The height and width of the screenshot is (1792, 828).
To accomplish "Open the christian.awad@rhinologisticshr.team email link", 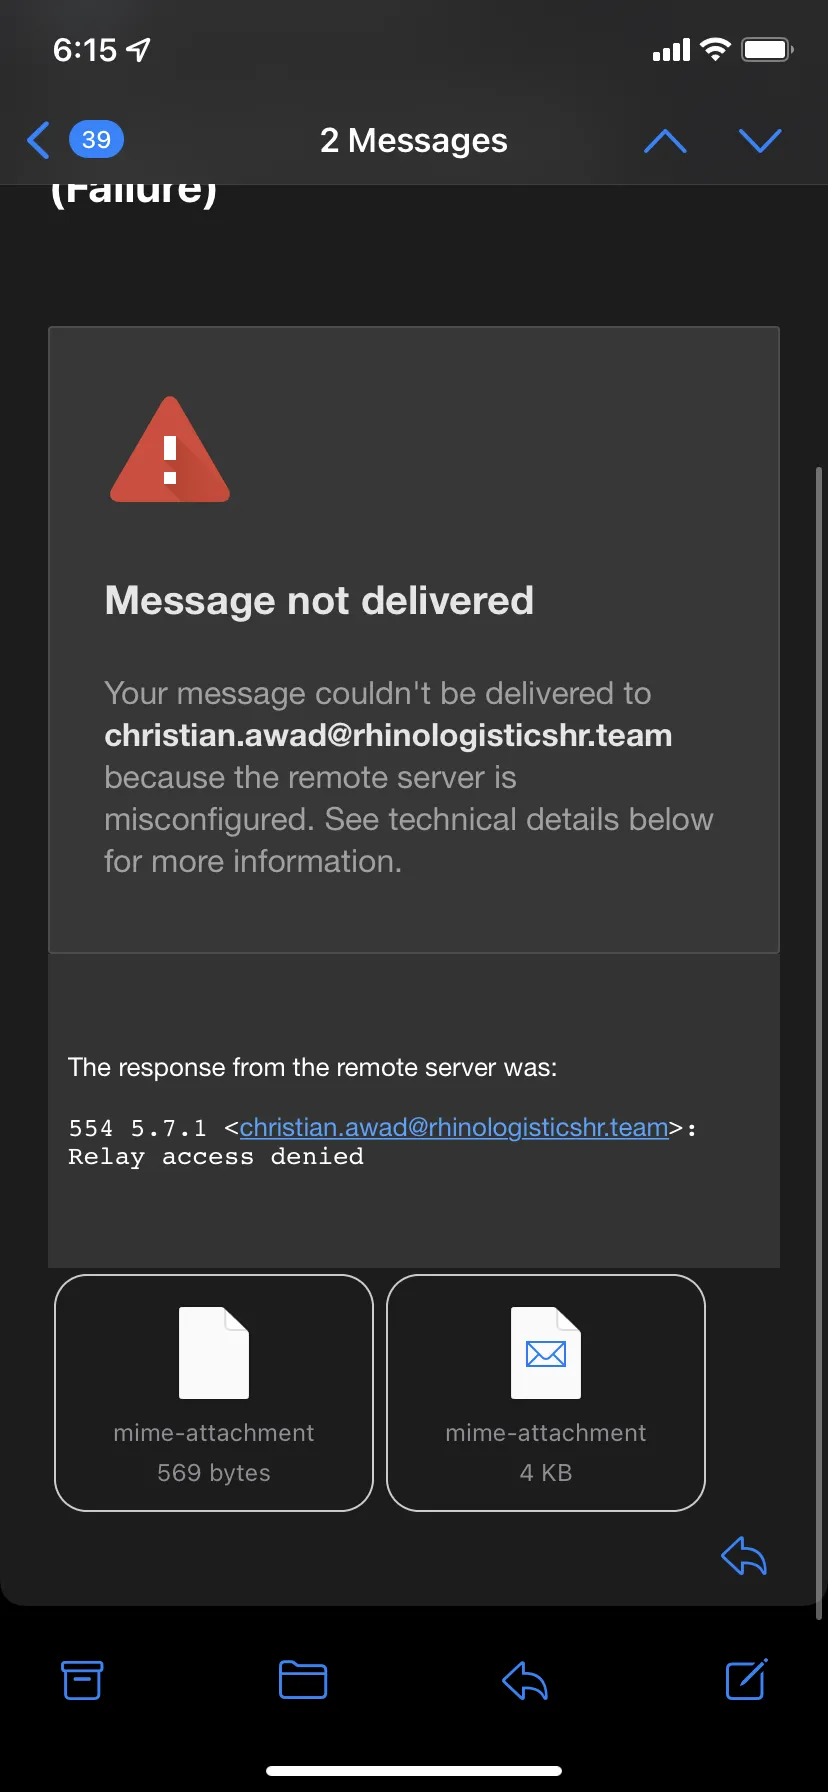I will point(454,1127).
